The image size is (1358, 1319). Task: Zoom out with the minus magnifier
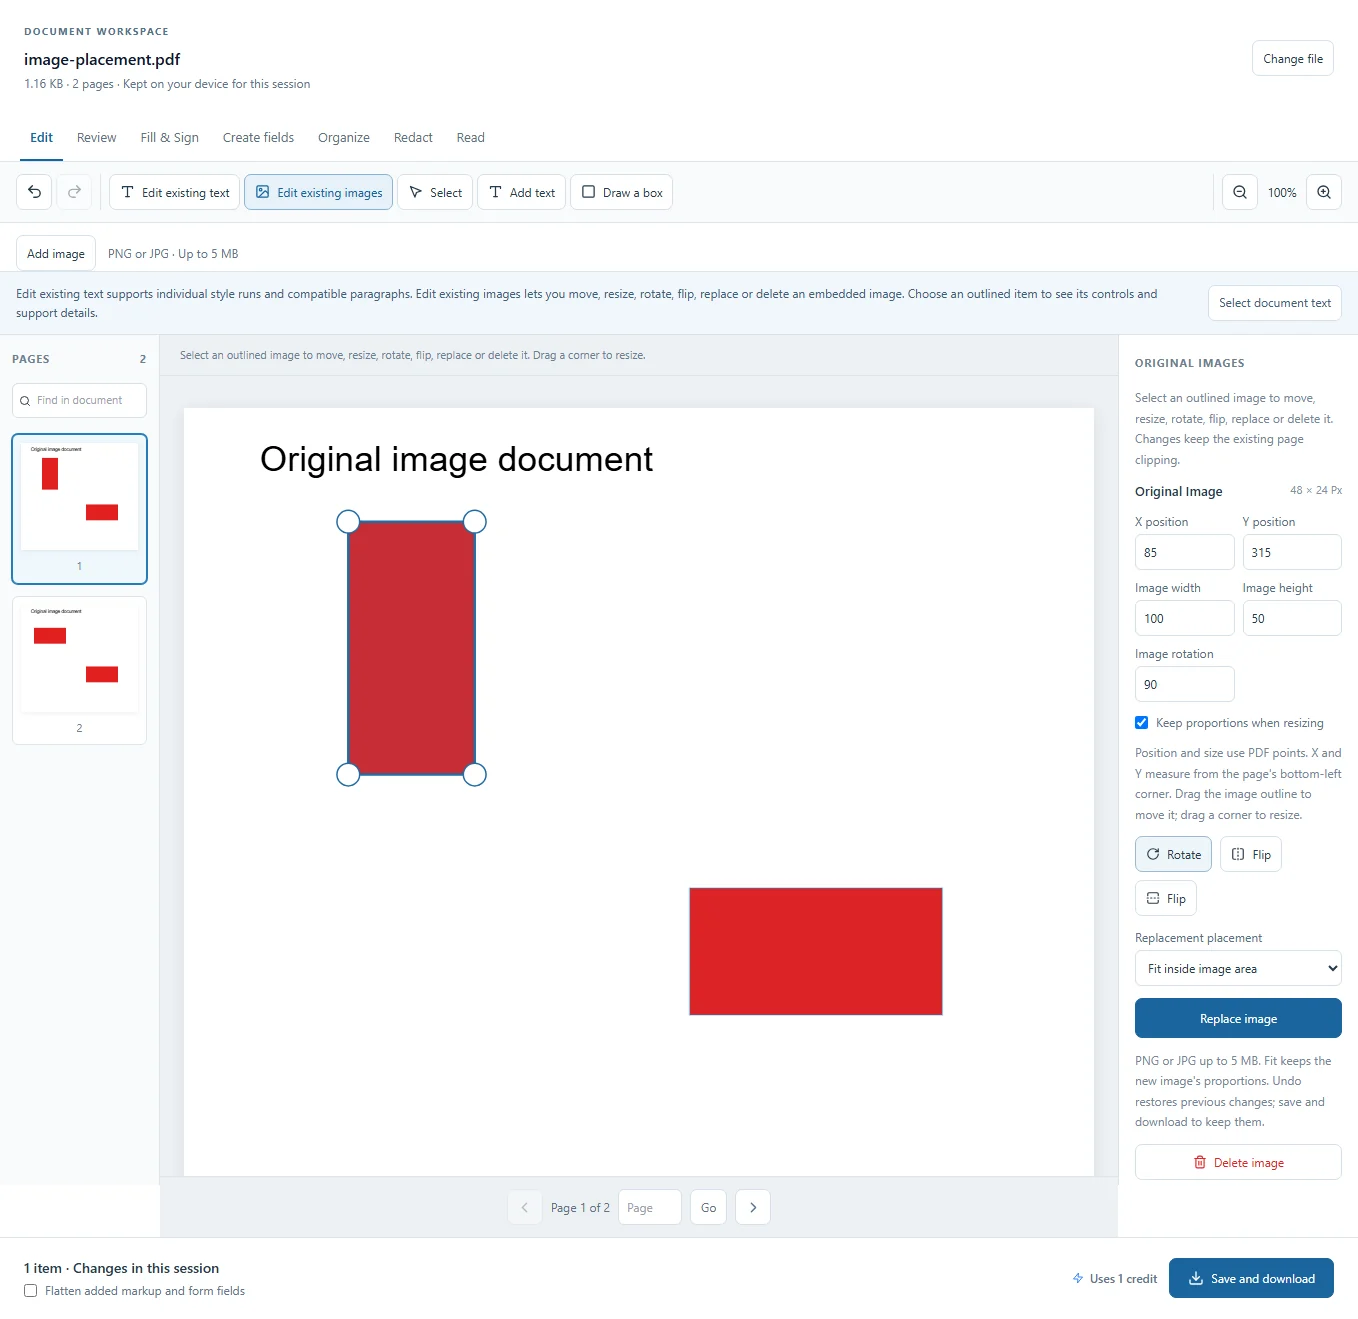[1240, 192]
